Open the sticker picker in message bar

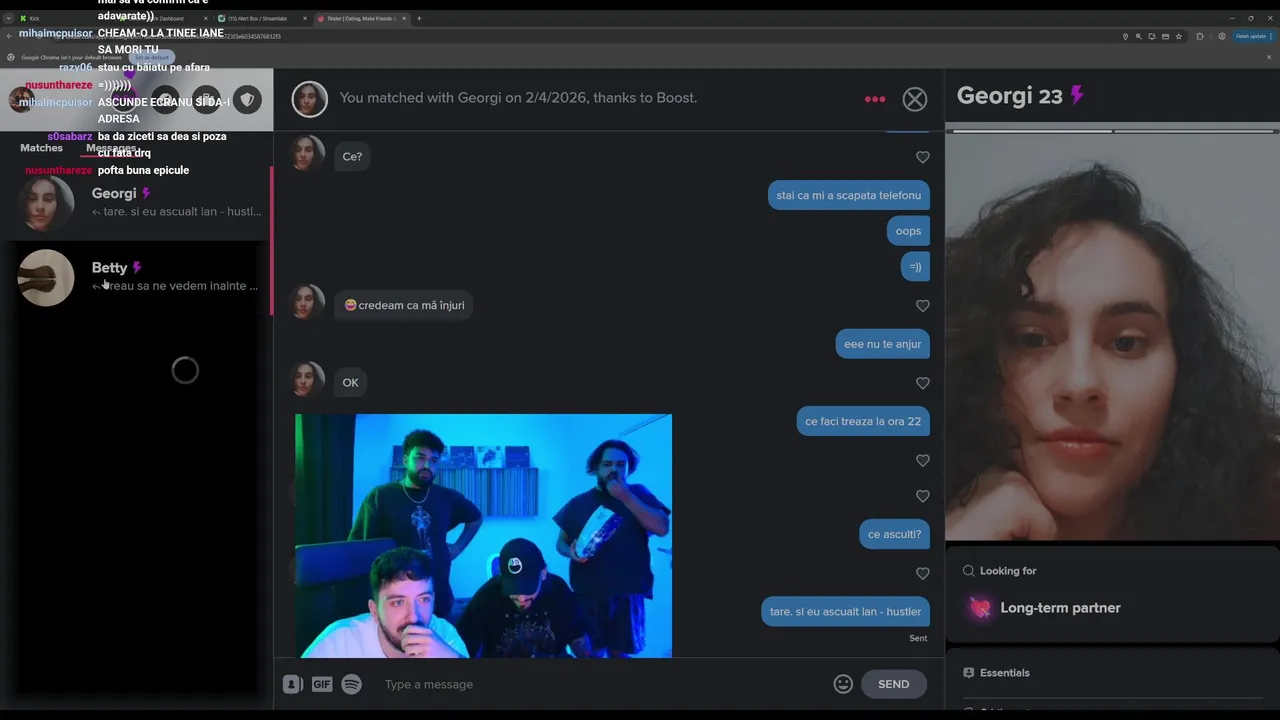click(292, 684)
